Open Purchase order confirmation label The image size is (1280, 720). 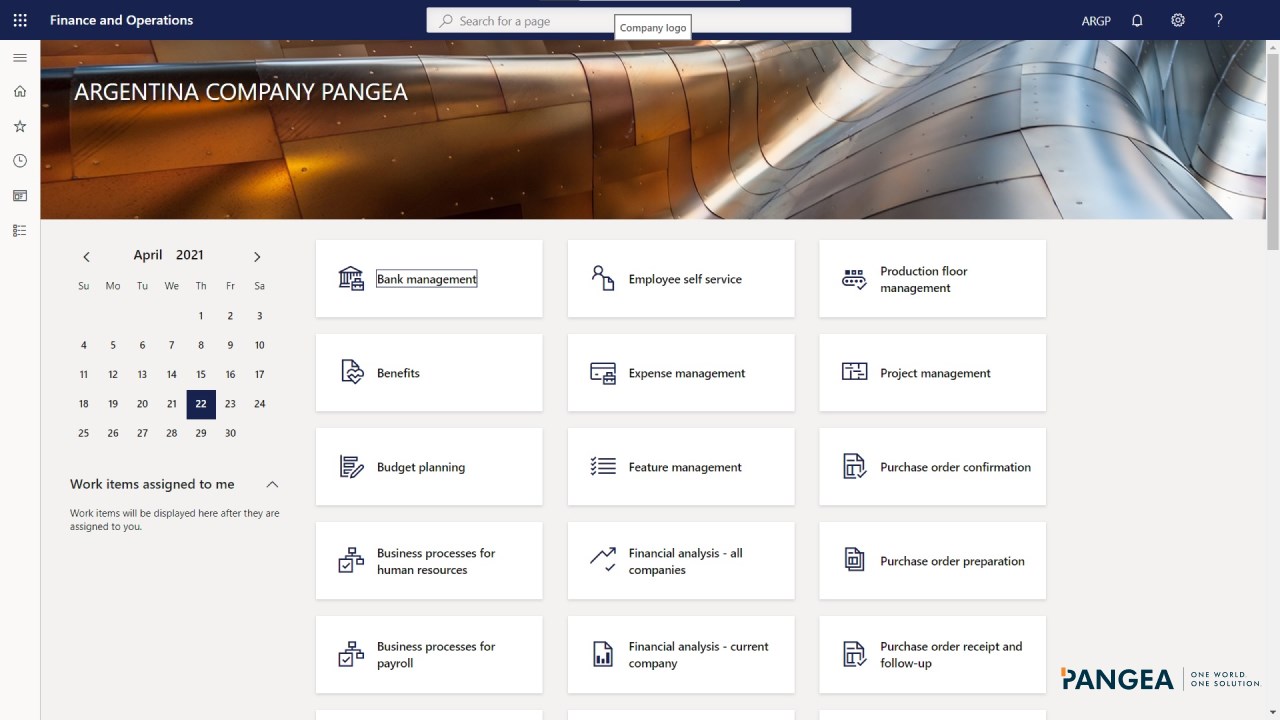[x=955, y=467]
